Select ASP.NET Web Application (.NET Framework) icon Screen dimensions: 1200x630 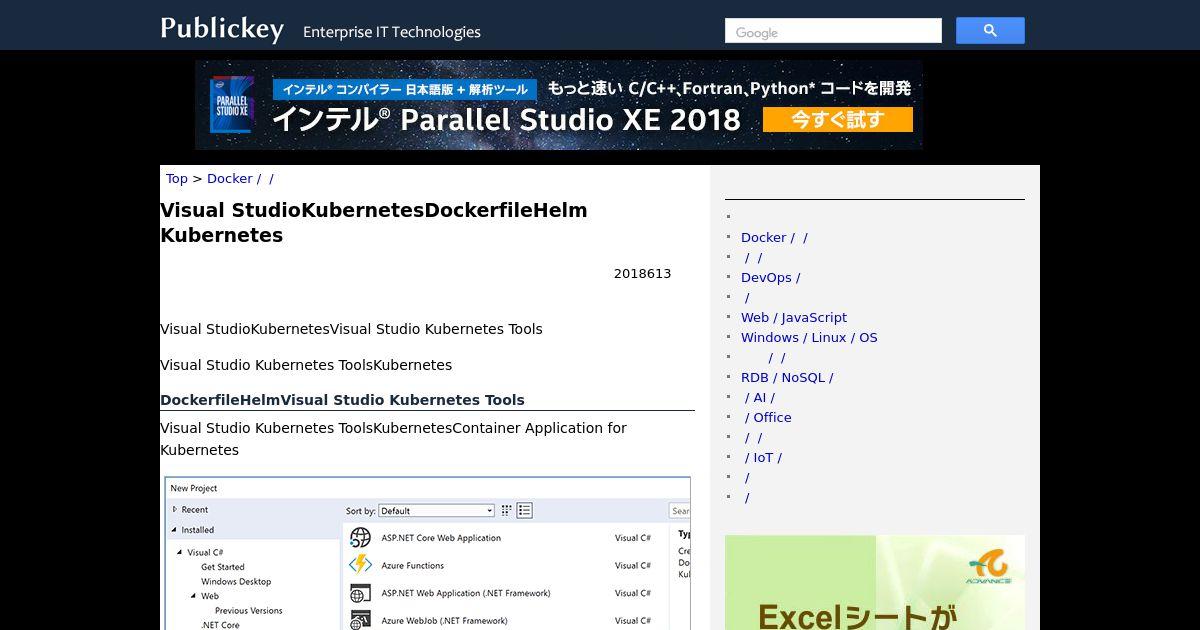[x=360, y=593]
